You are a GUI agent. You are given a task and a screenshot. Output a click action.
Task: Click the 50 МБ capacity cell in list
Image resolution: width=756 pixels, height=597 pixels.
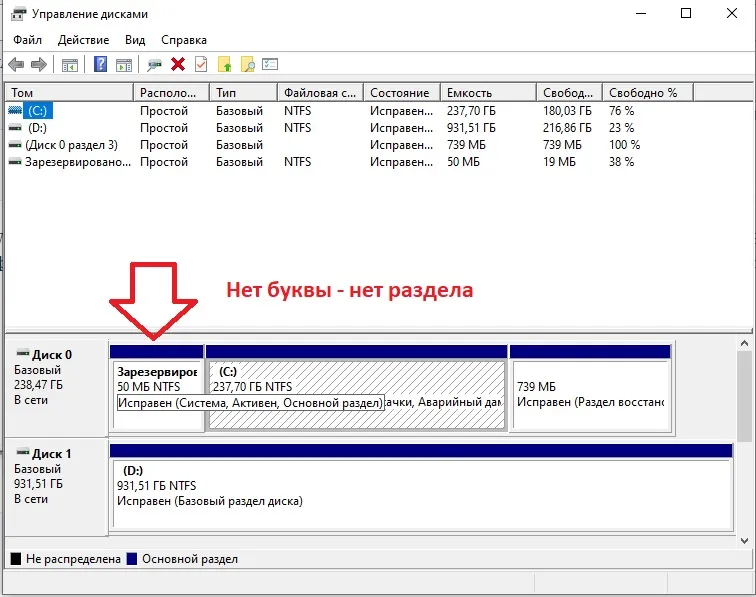(x=463, y=162)
